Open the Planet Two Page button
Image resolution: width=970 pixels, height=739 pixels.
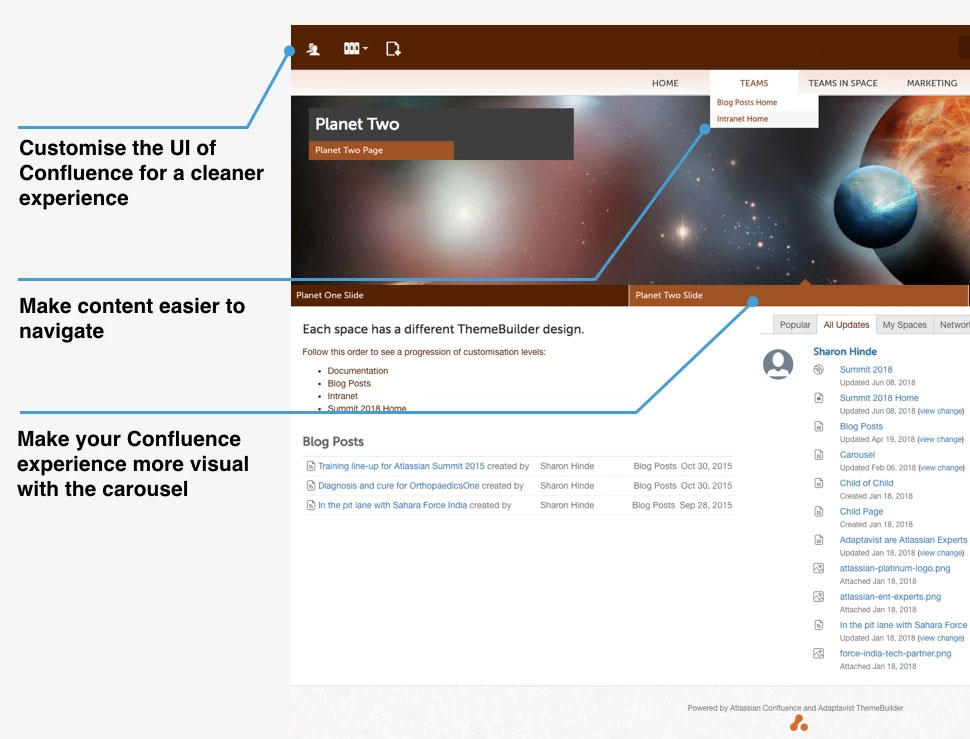pos(381,150)
